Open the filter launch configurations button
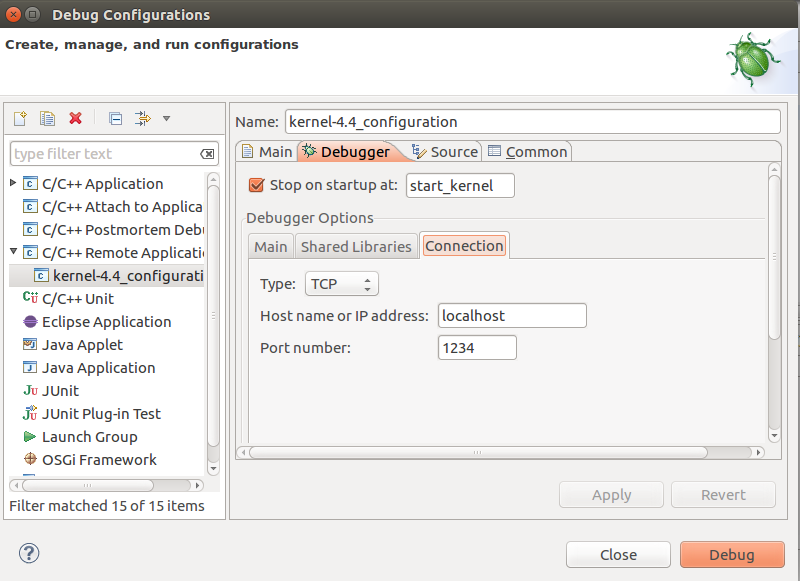 [x=143, y=118]
